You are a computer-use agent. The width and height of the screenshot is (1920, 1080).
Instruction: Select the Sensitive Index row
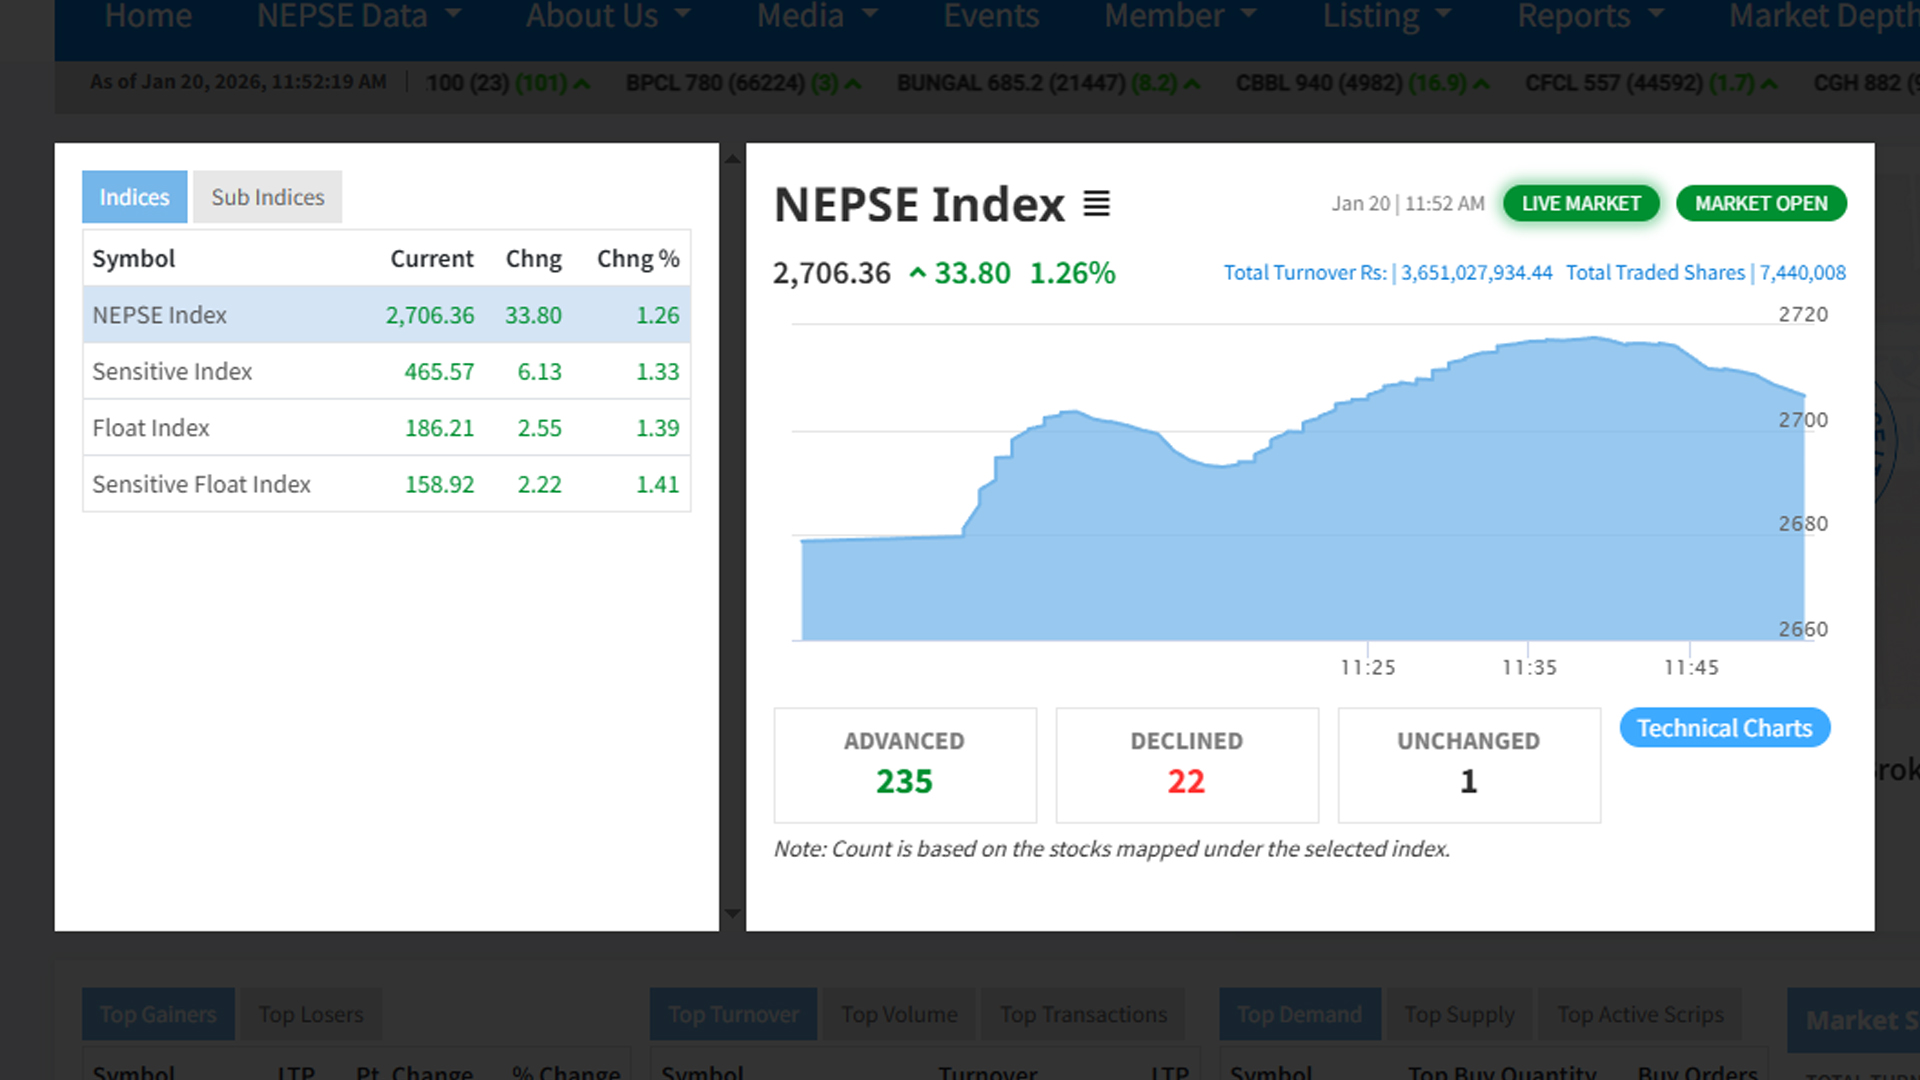(386, 372)
